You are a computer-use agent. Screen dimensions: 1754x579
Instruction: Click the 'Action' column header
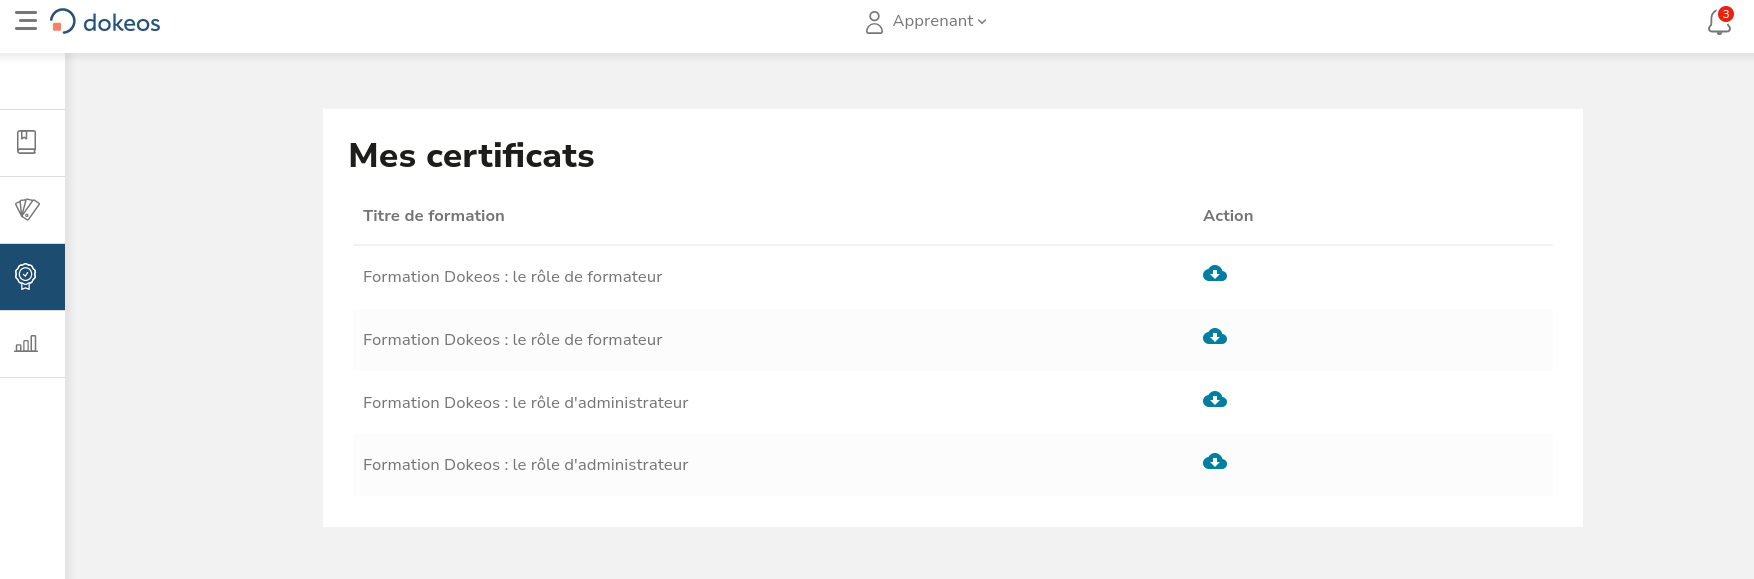tap(1227, 216)
